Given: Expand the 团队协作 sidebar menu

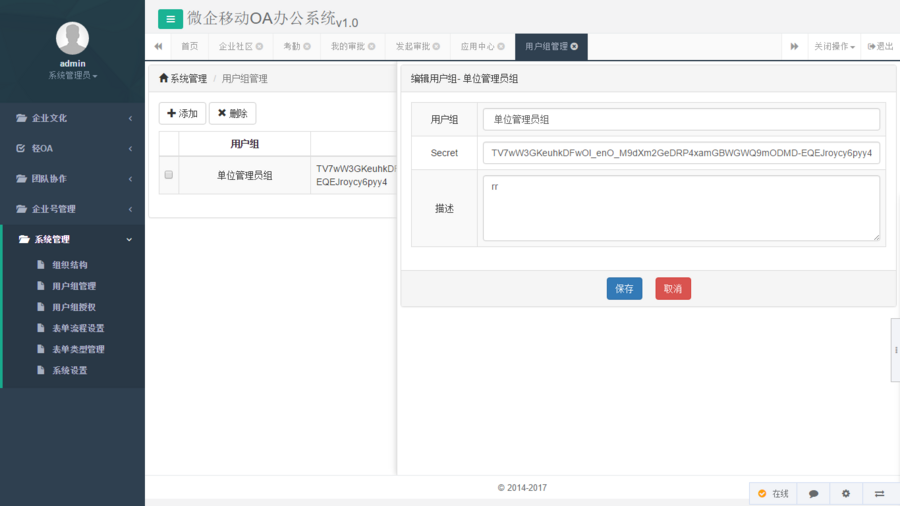Looking at the screenshot, I should [x=72, y=178].
